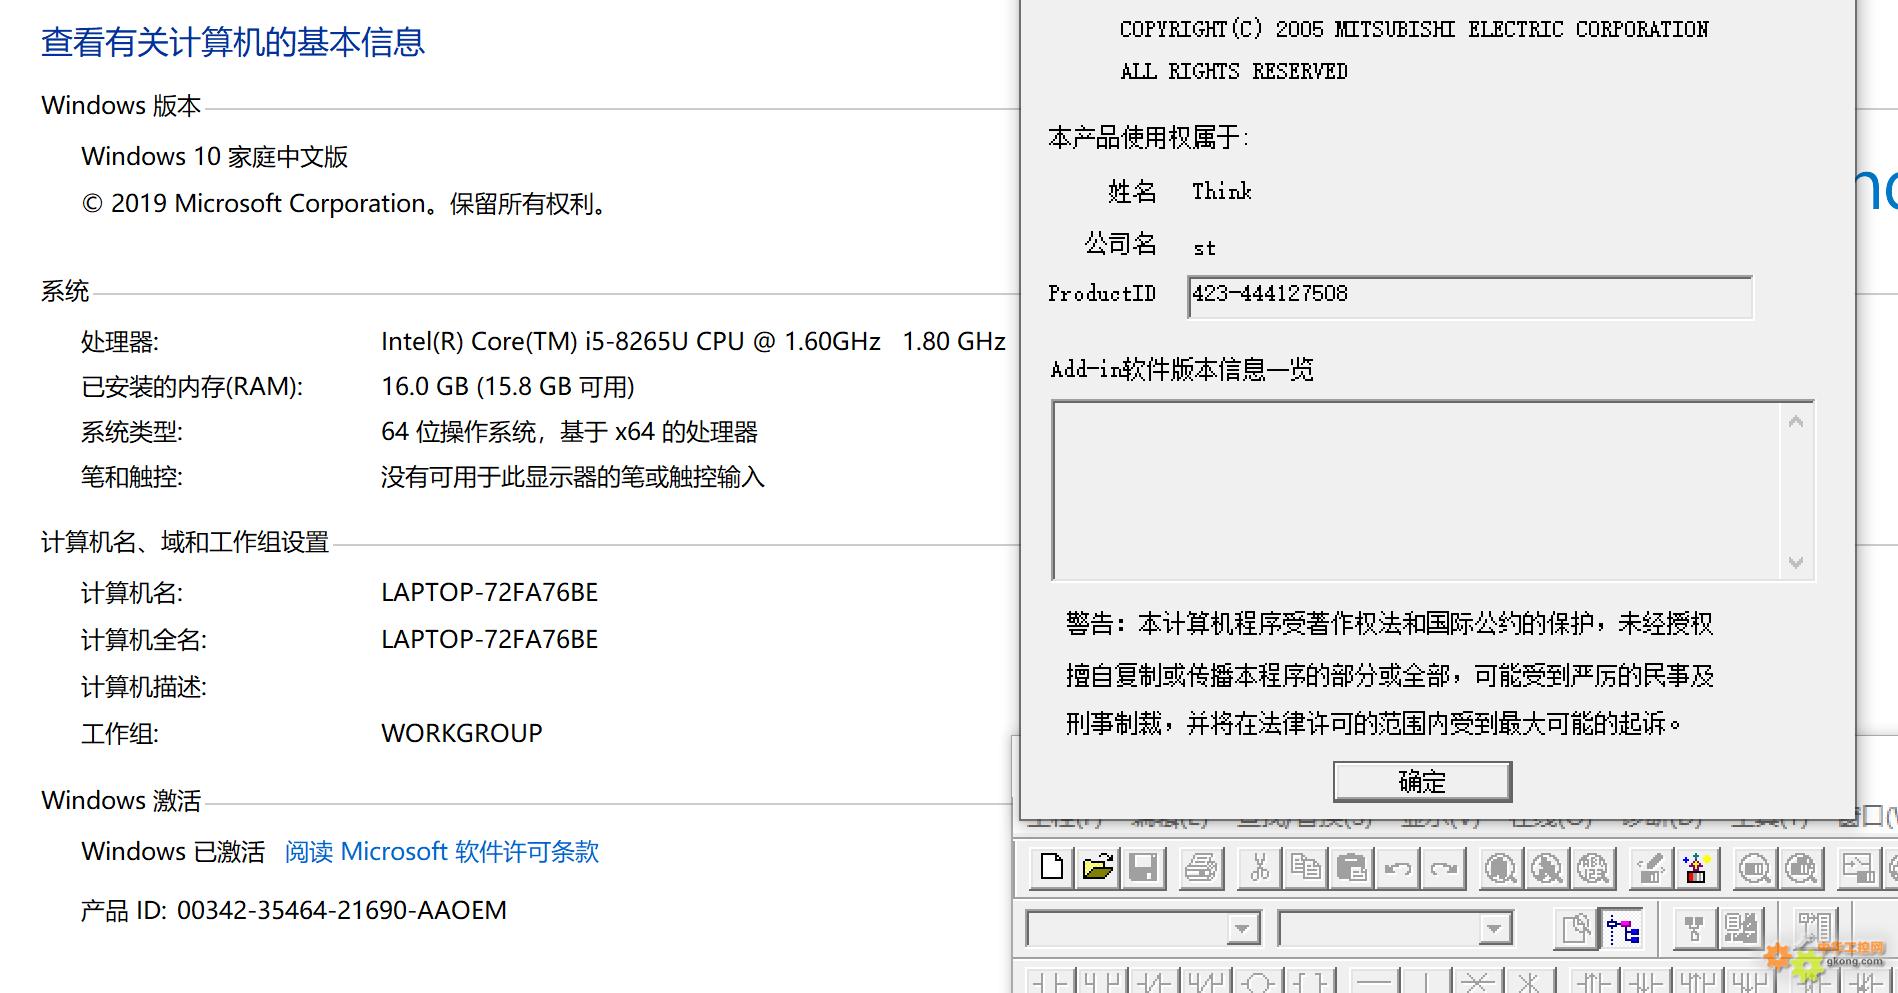Image resolution: width=1898 pixels, height=993 pixels.
Task: Click the Cut scissors icon
Action: point(1259,867)
